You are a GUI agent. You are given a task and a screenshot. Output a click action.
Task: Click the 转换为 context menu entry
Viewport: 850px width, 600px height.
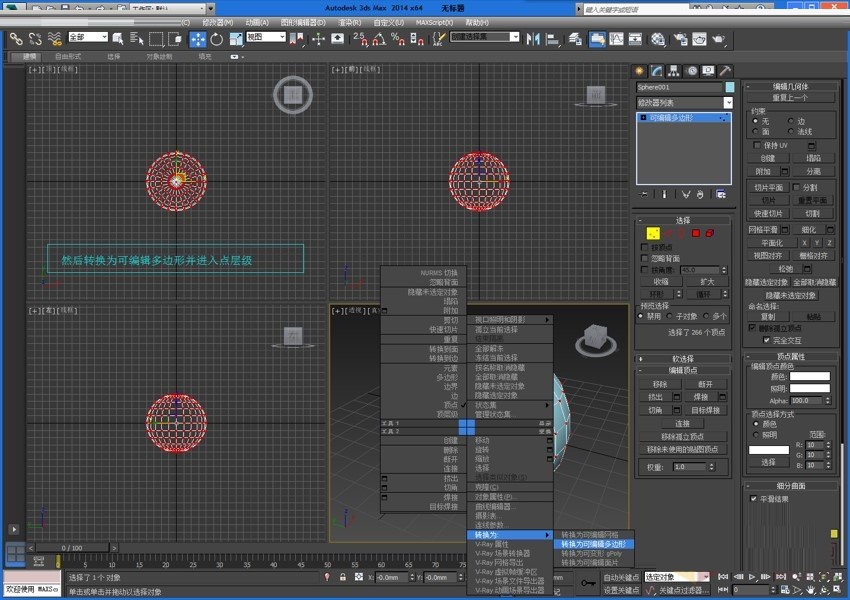pyautogui.click(x=510, y=535)
